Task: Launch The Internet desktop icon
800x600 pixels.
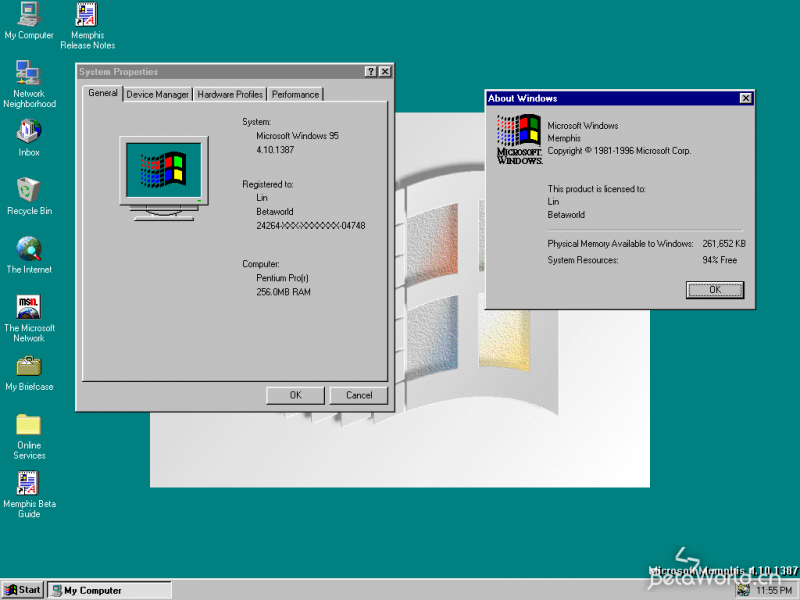Action: point(28,249)
